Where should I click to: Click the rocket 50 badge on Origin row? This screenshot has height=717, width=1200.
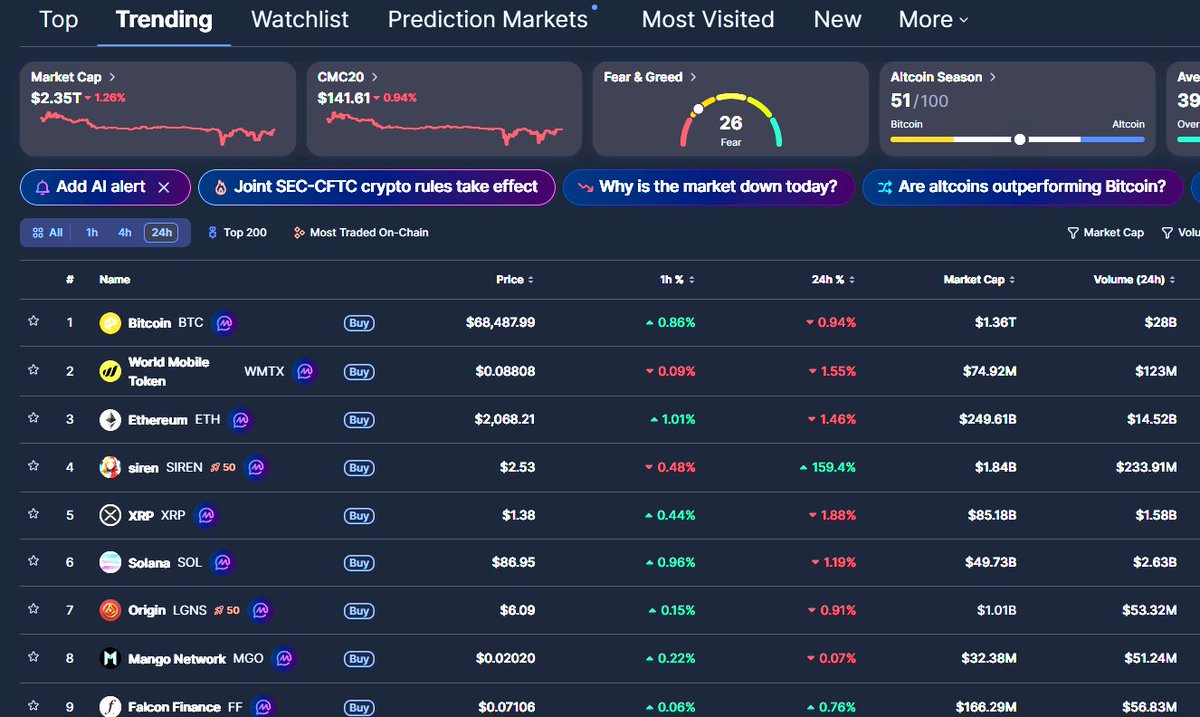pyautogui.click(x=227, y=610)
